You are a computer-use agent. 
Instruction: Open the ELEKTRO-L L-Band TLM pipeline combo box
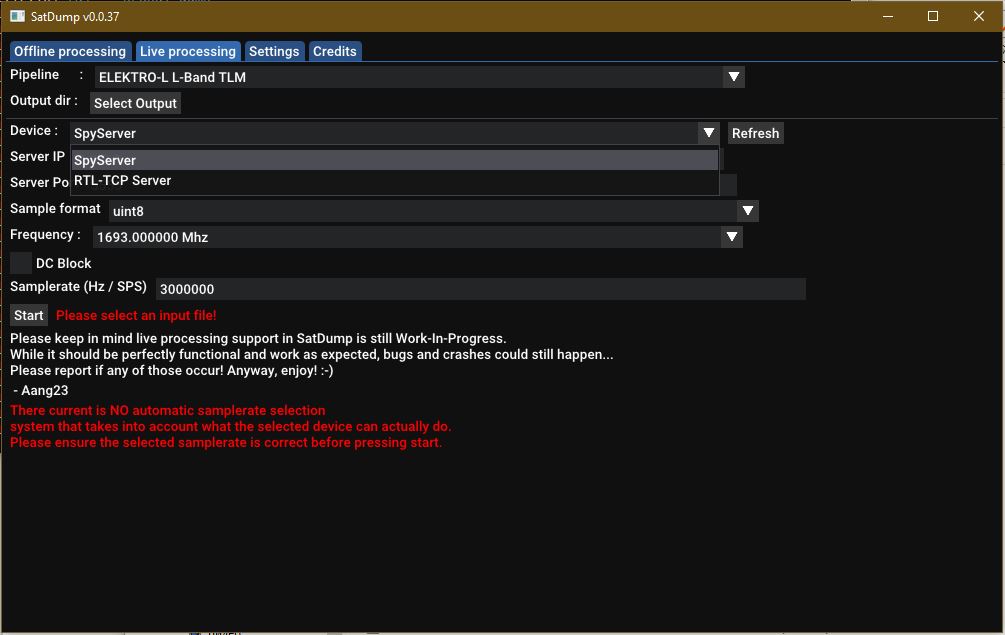pos(419,77)
